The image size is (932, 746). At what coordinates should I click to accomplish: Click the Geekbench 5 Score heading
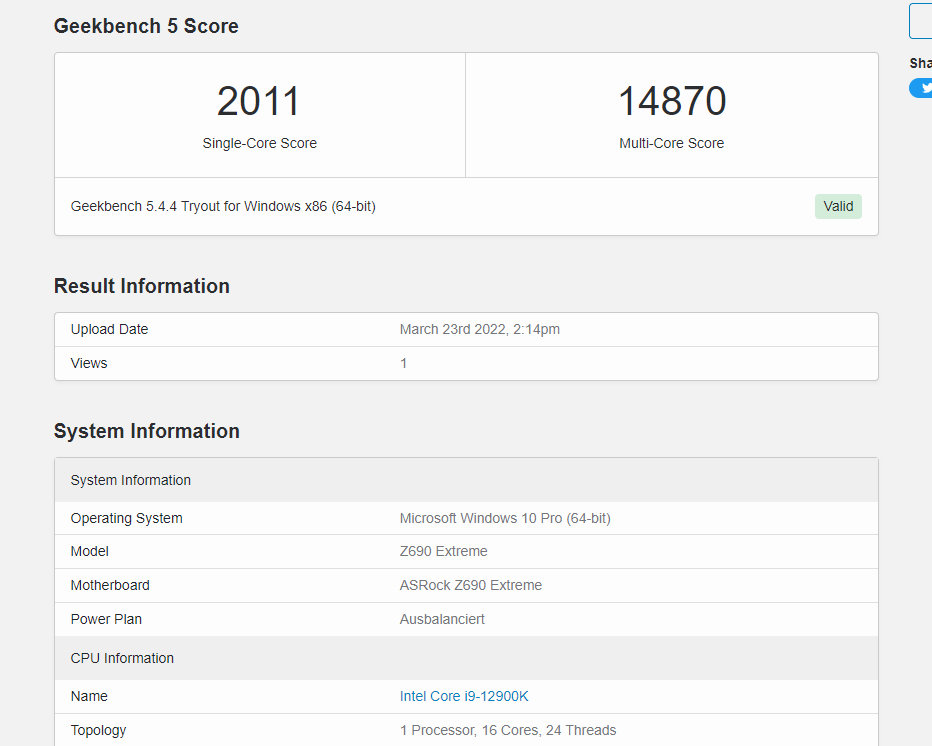[x=146, y=26]
